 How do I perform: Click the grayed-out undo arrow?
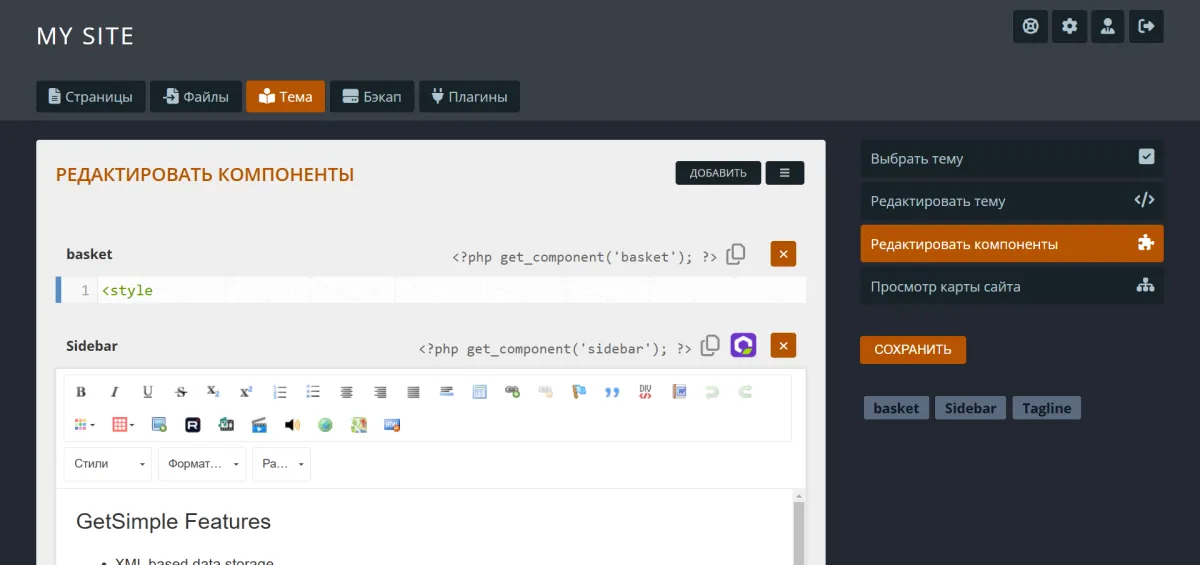pos(712,392)
